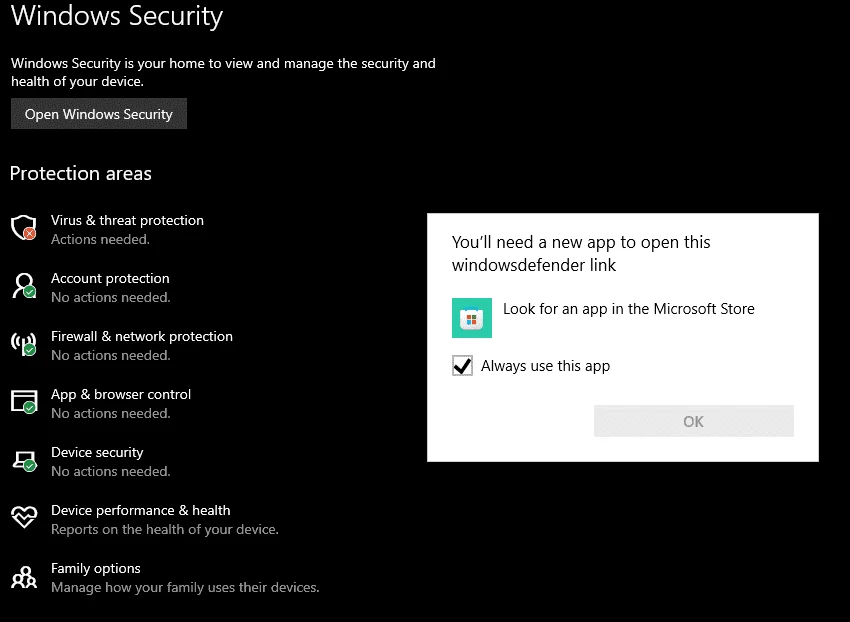Screen dimensions: 850x622
Task: Click Reports on the health of your device
Action: click(165, 529)
